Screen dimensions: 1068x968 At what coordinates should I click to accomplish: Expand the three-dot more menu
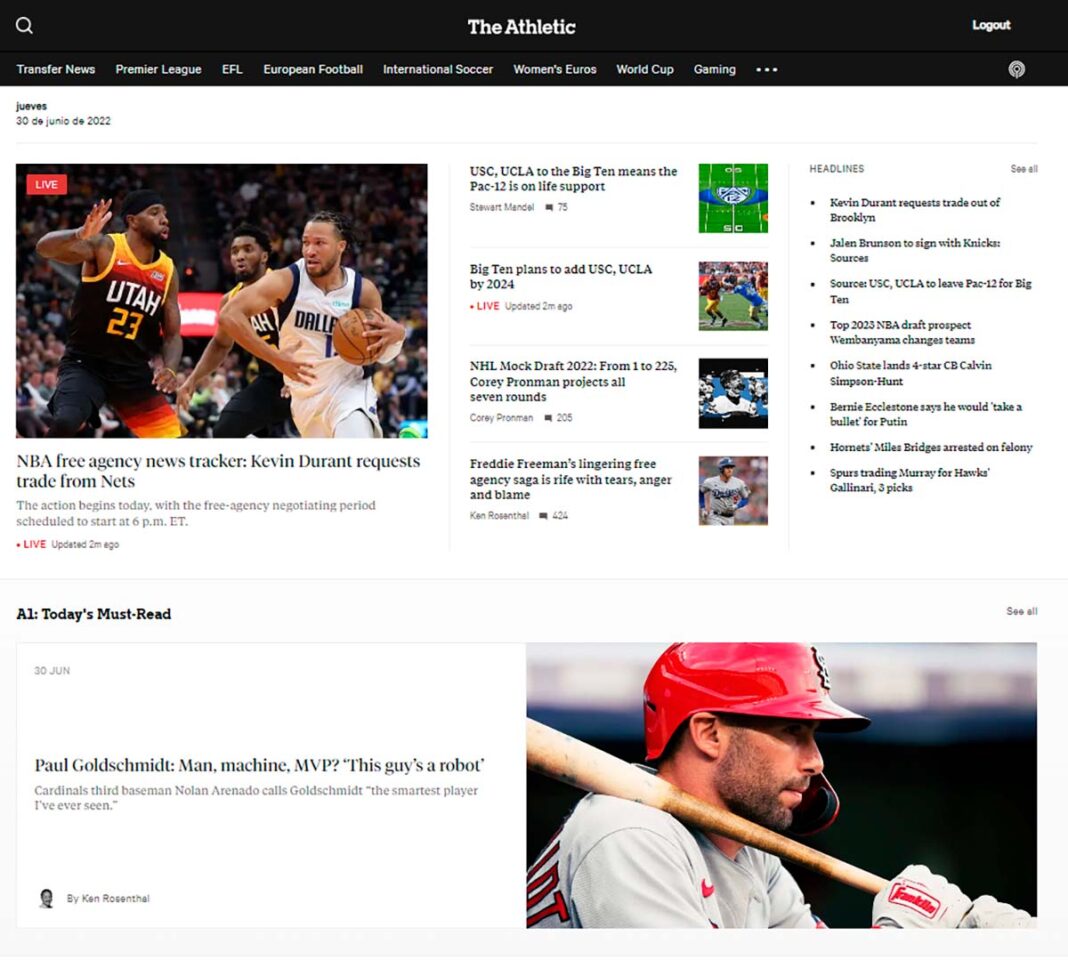click(766, 70)
